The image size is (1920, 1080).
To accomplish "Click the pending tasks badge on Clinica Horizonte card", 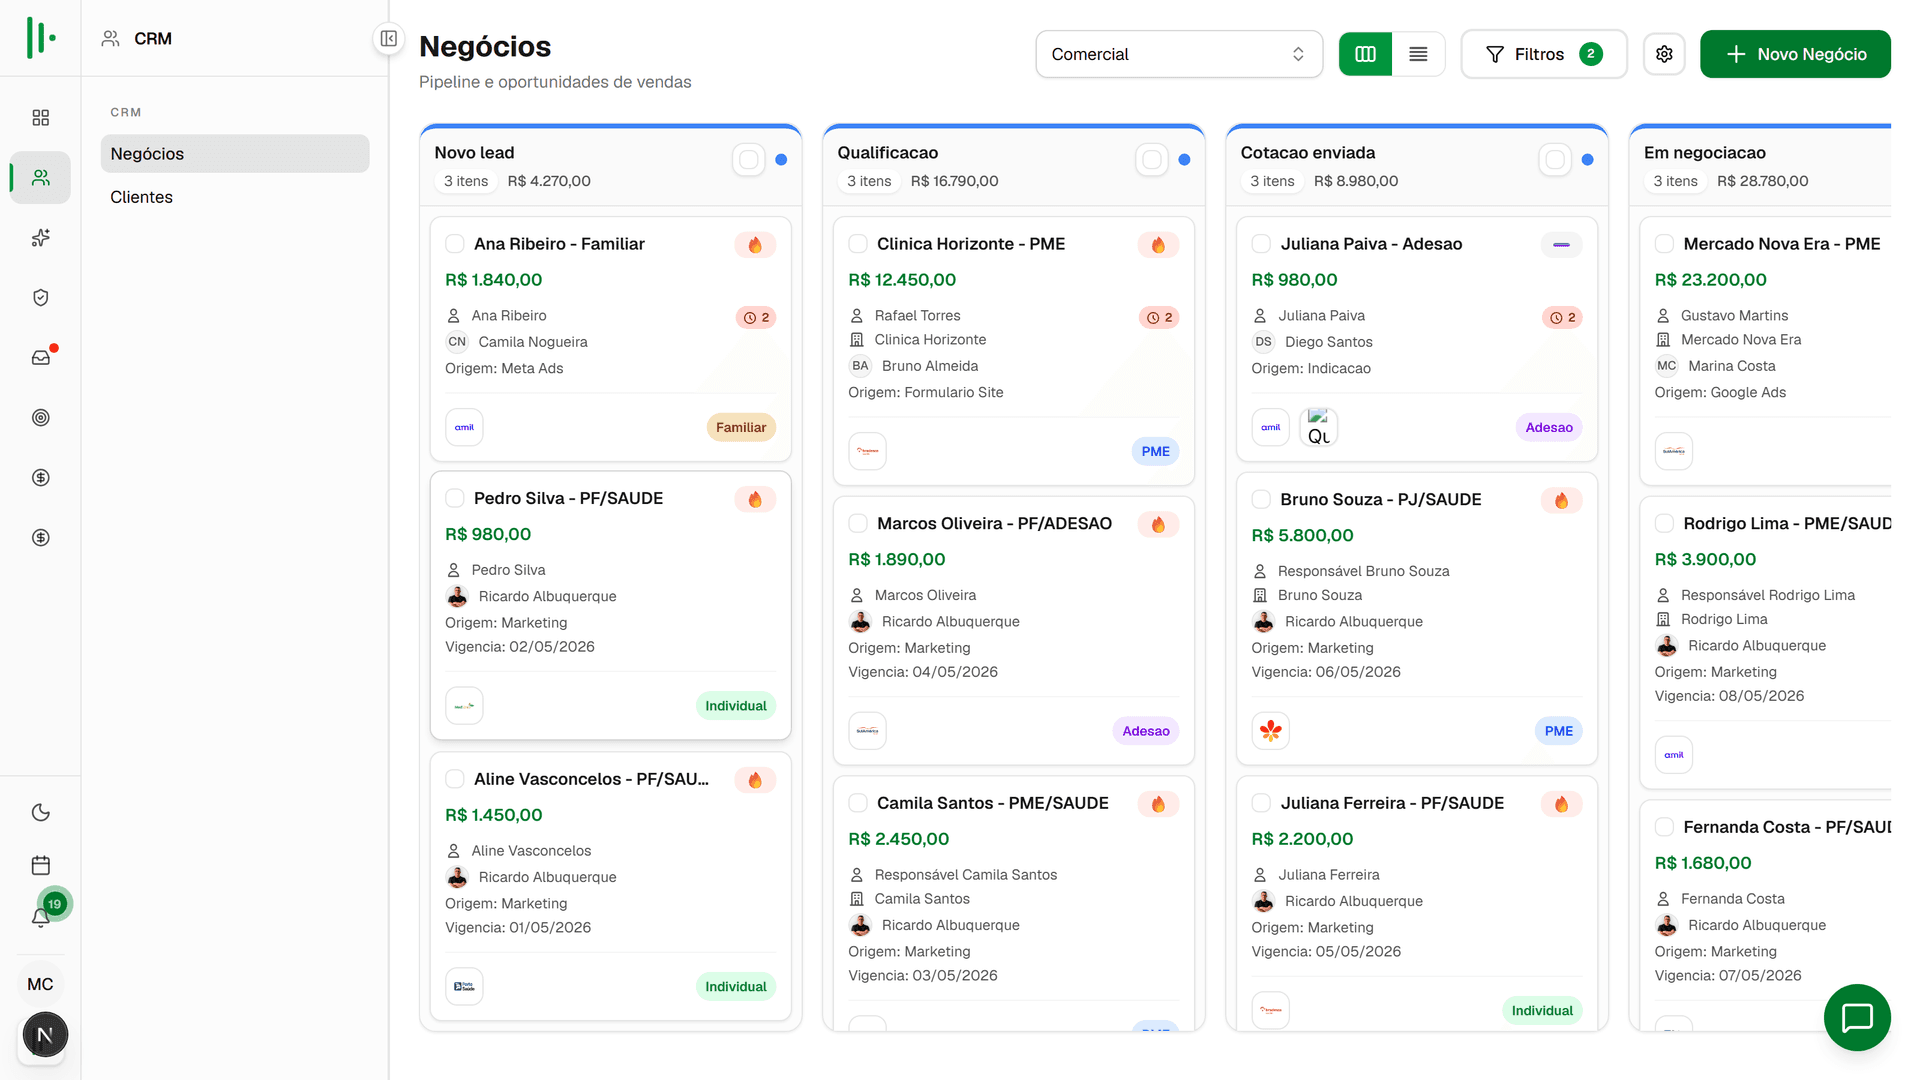I will (1159, 318).
